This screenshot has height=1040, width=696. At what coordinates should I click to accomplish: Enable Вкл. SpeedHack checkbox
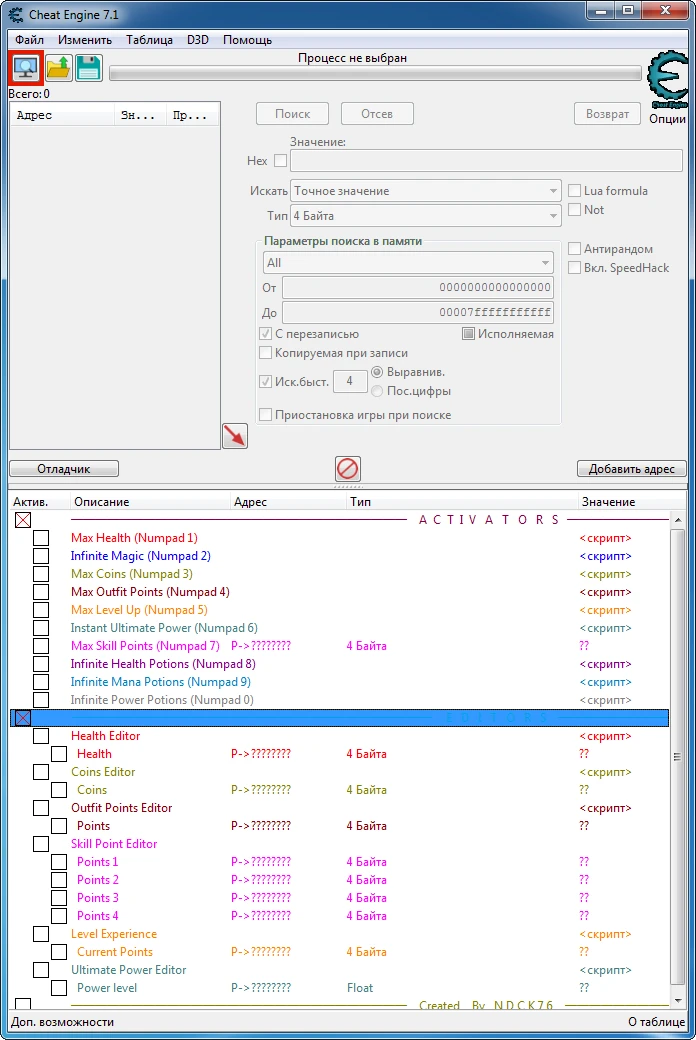[x=575, y=268]
